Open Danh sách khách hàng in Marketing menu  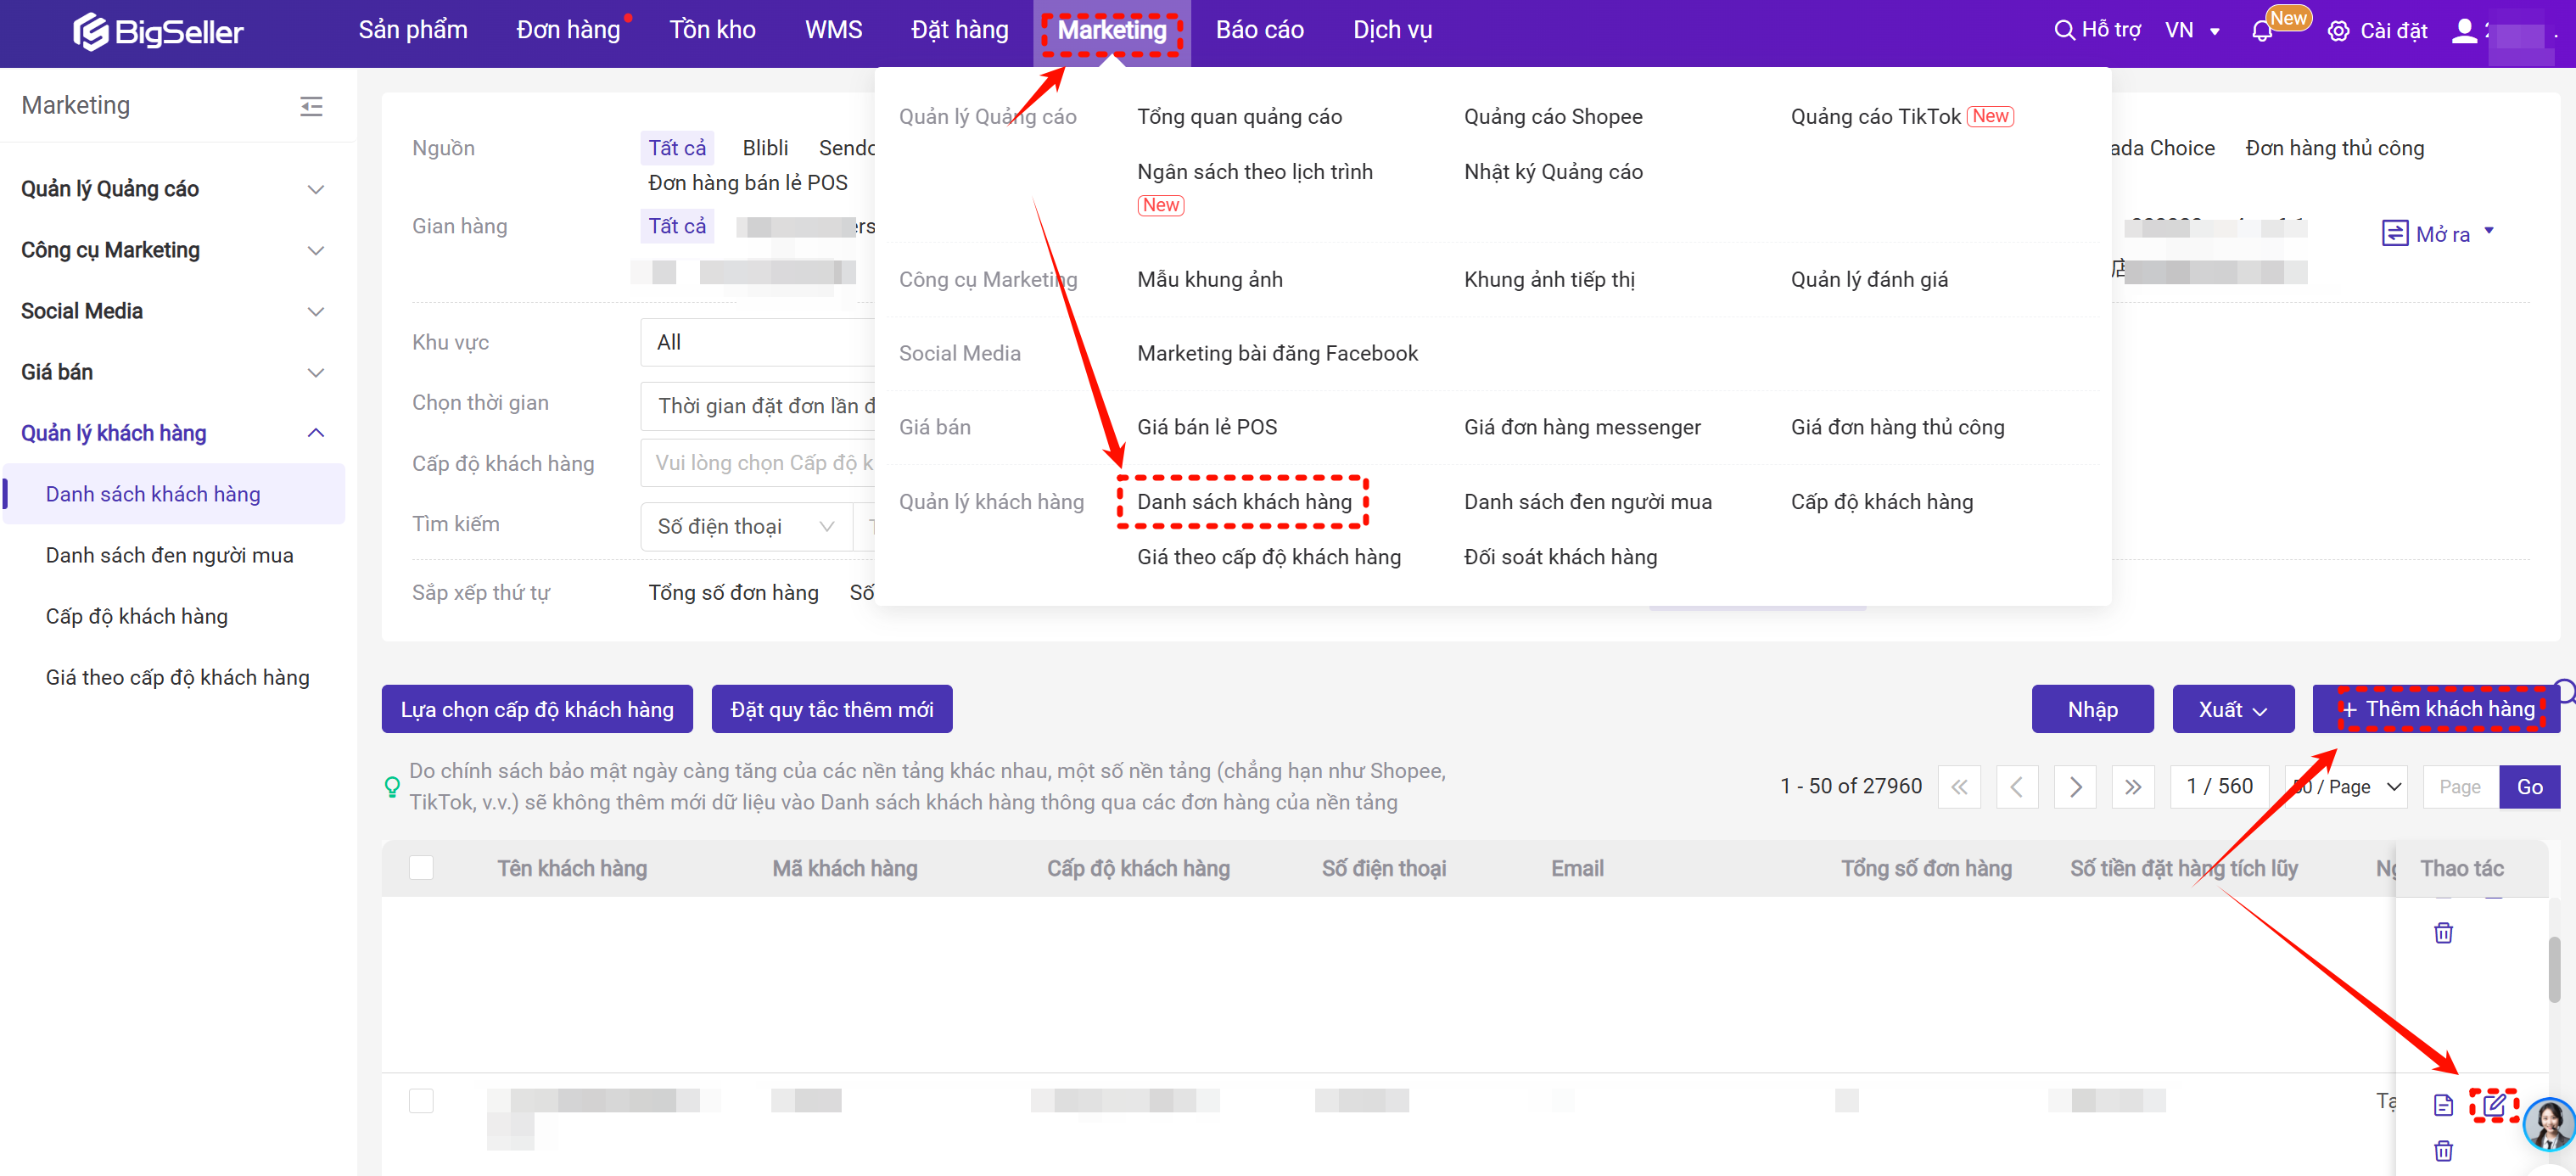pos(1243,502)
